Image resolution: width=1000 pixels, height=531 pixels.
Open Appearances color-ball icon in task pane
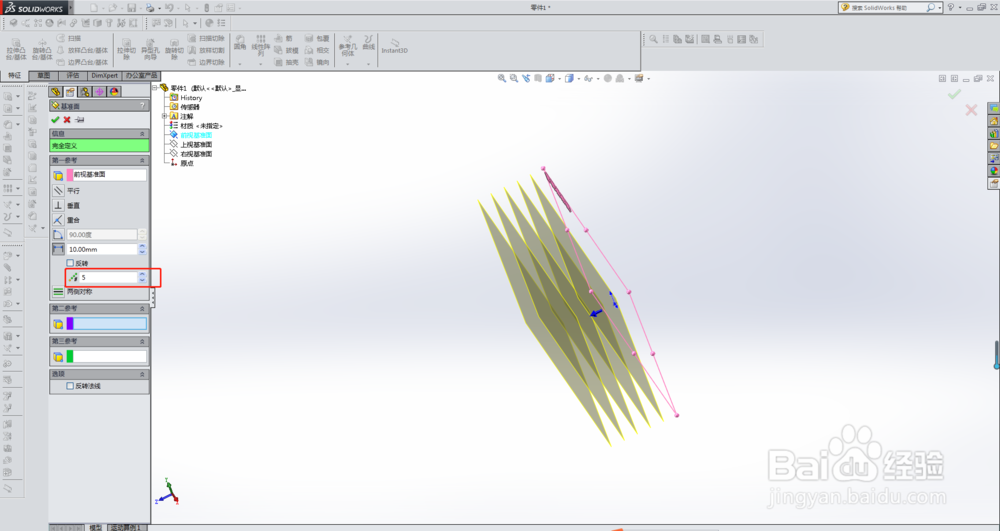(x=994, y=171)
